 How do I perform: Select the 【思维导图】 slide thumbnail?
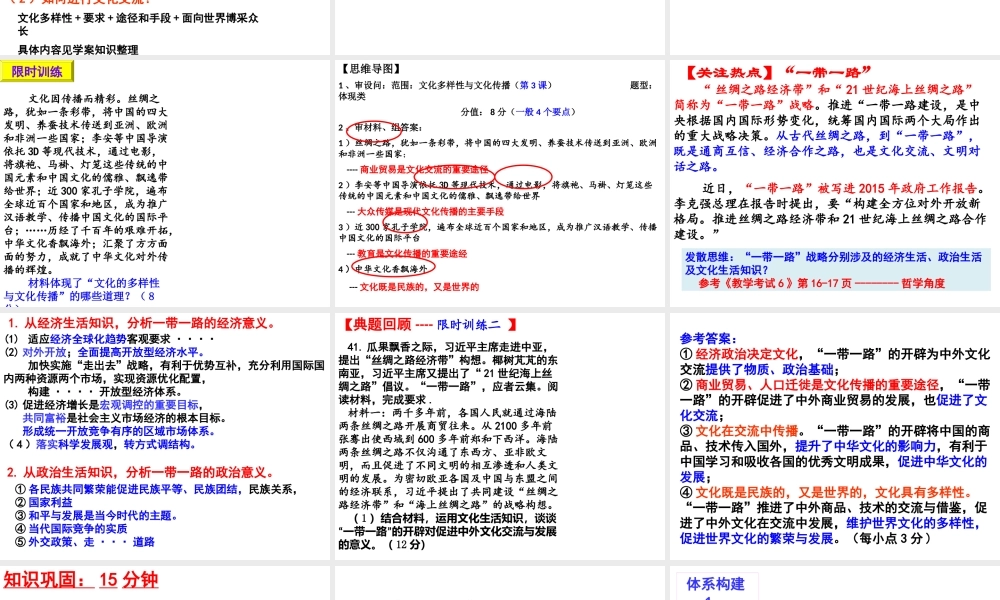(499, 183)
